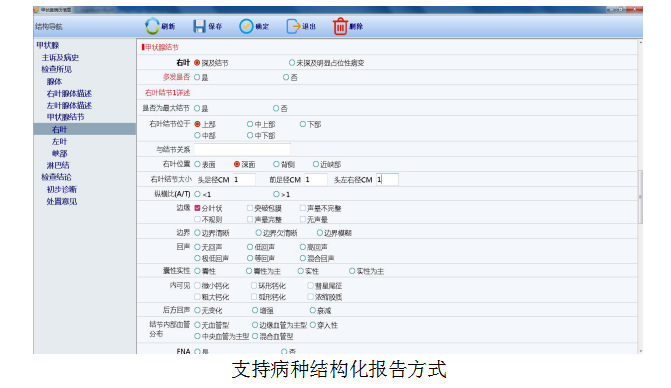Click the vertical scrollbar of the form
The height and width of the screenshot is (388, 671).
[x=640, y=197]
